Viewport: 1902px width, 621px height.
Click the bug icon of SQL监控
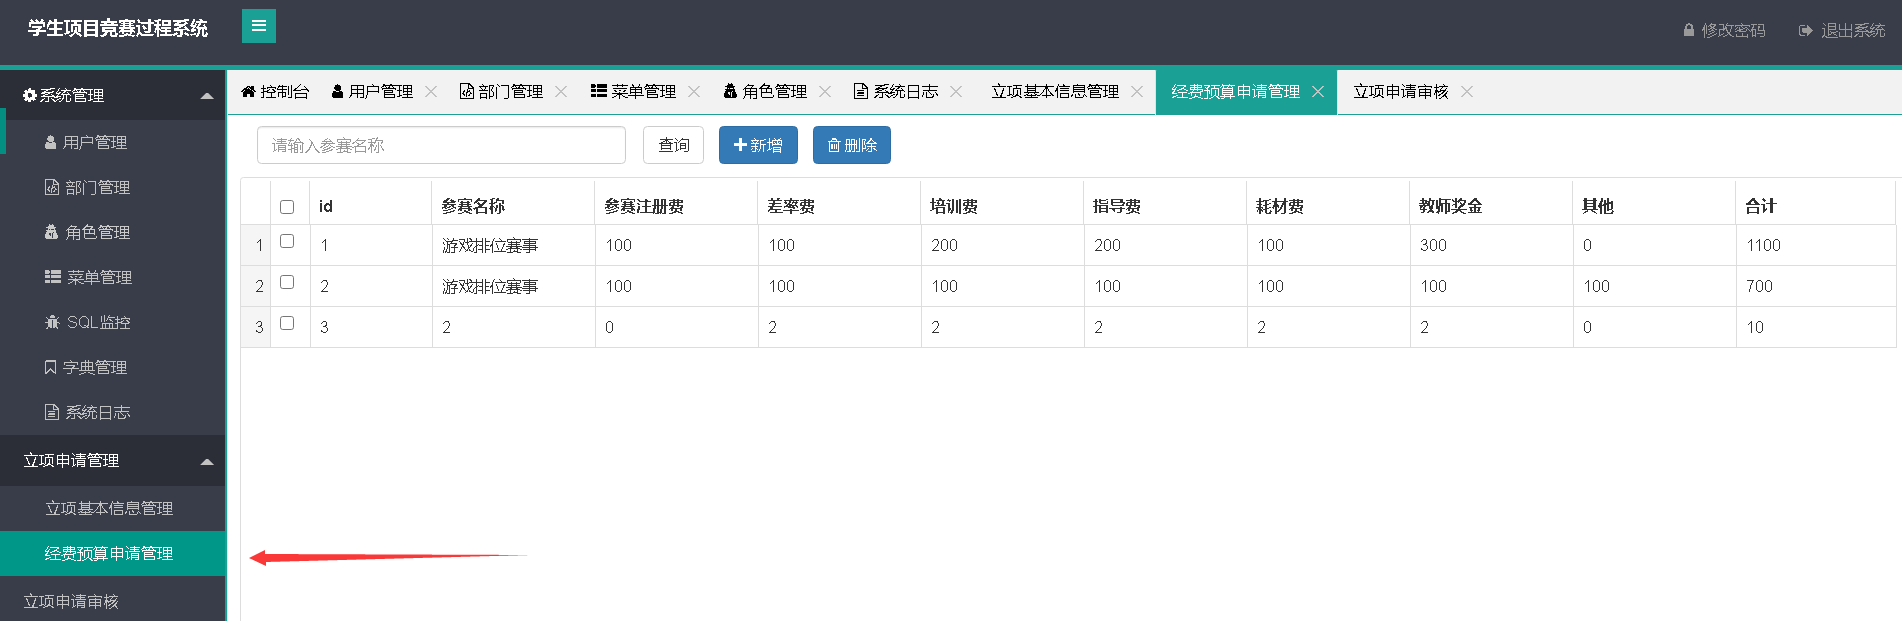click(53, 322)
